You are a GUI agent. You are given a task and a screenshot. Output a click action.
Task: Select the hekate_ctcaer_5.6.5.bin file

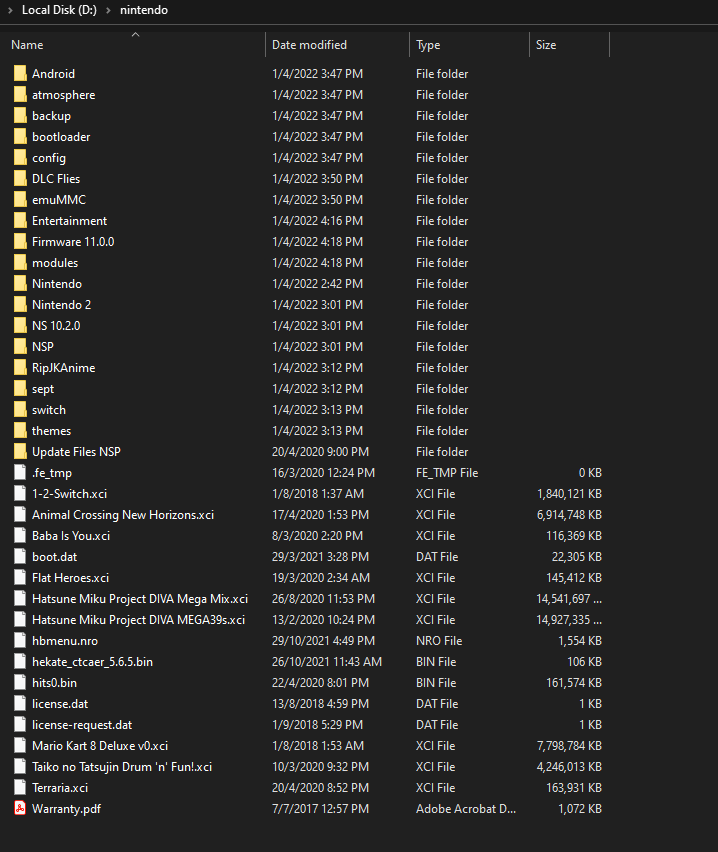[92, 662]
